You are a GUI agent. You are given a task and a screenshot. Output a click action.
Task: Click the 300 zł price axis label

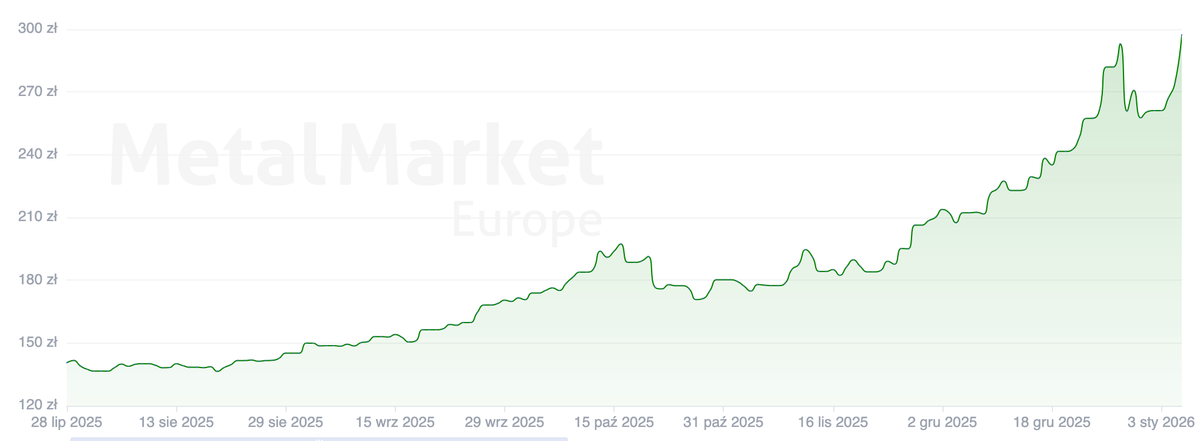click(x=38, y=29)
